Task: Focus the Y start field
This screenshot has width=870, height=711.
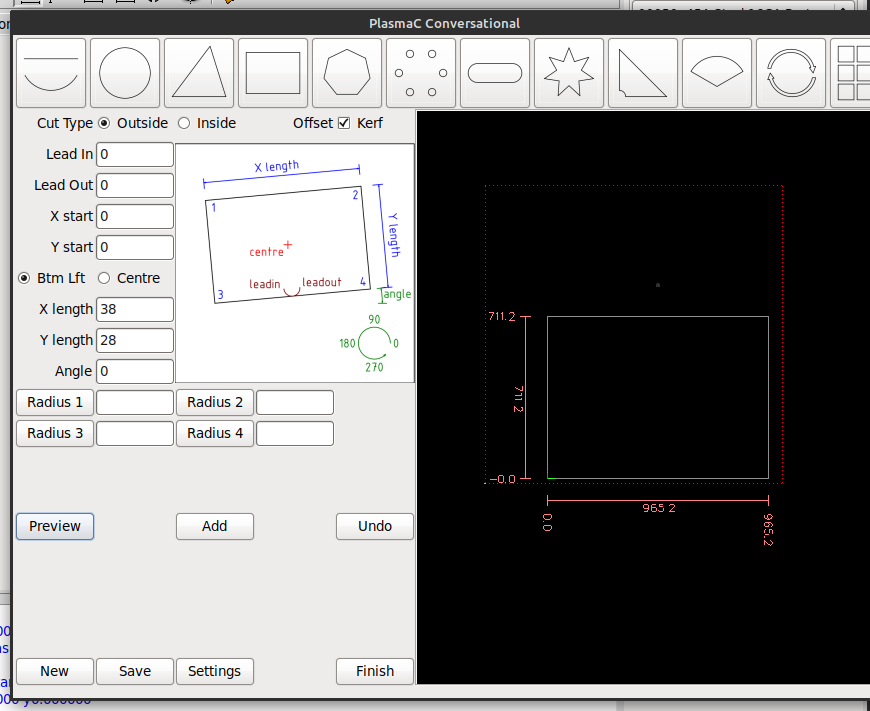Action: [x=135, y=248]
